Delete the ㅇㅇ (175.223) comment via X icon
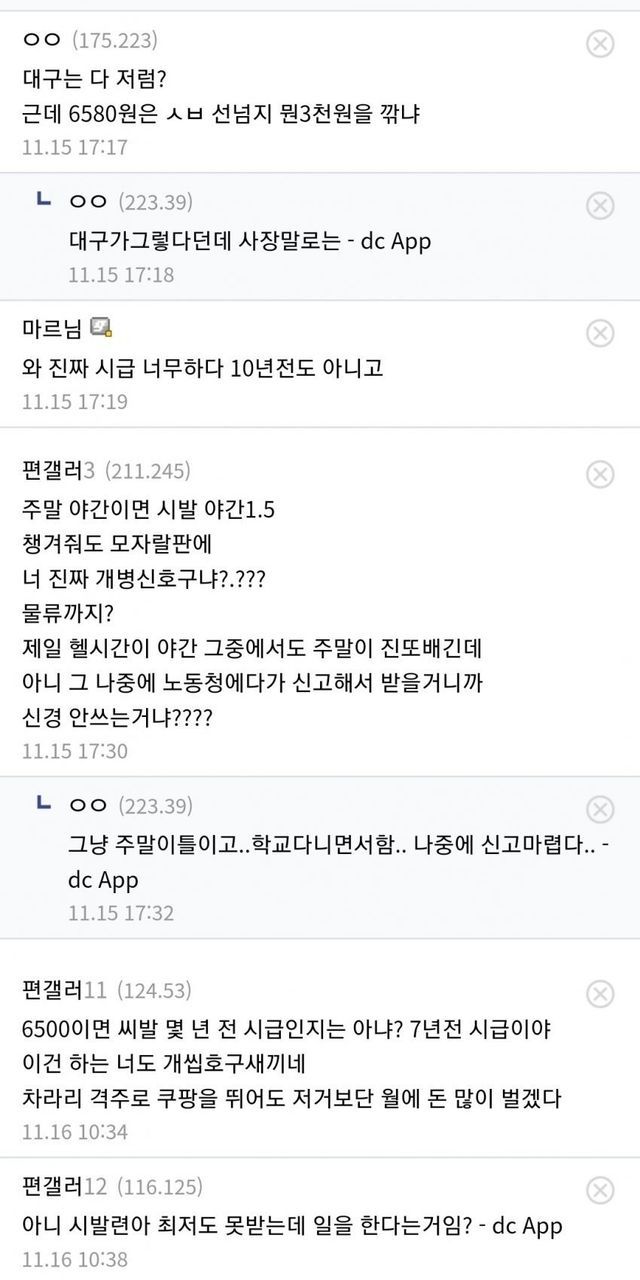The width and height of the screenshot is (640, 1280). [x=598, y=43]
